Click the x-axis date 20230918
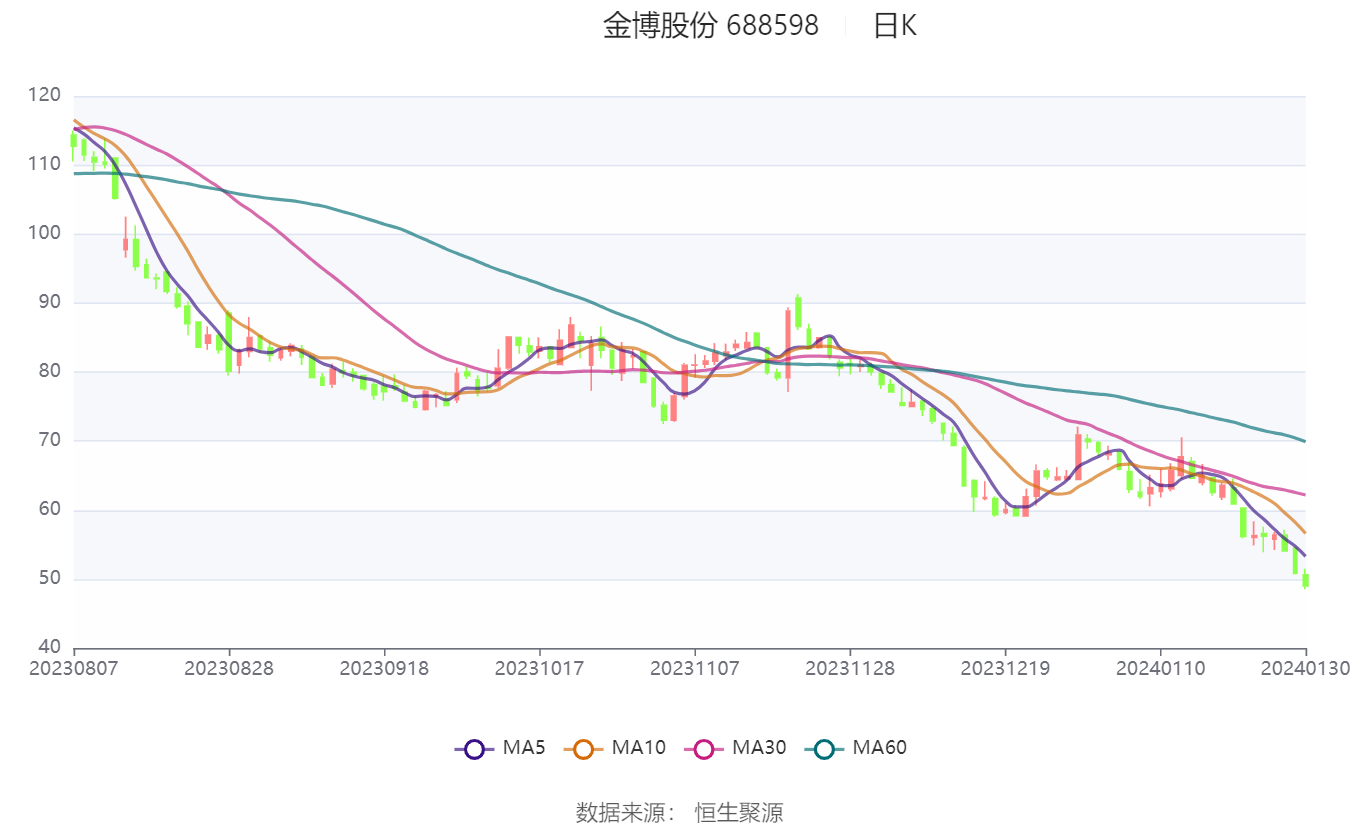The height and width of the screenshot is (828, 1360). click(x=384, y=668)
